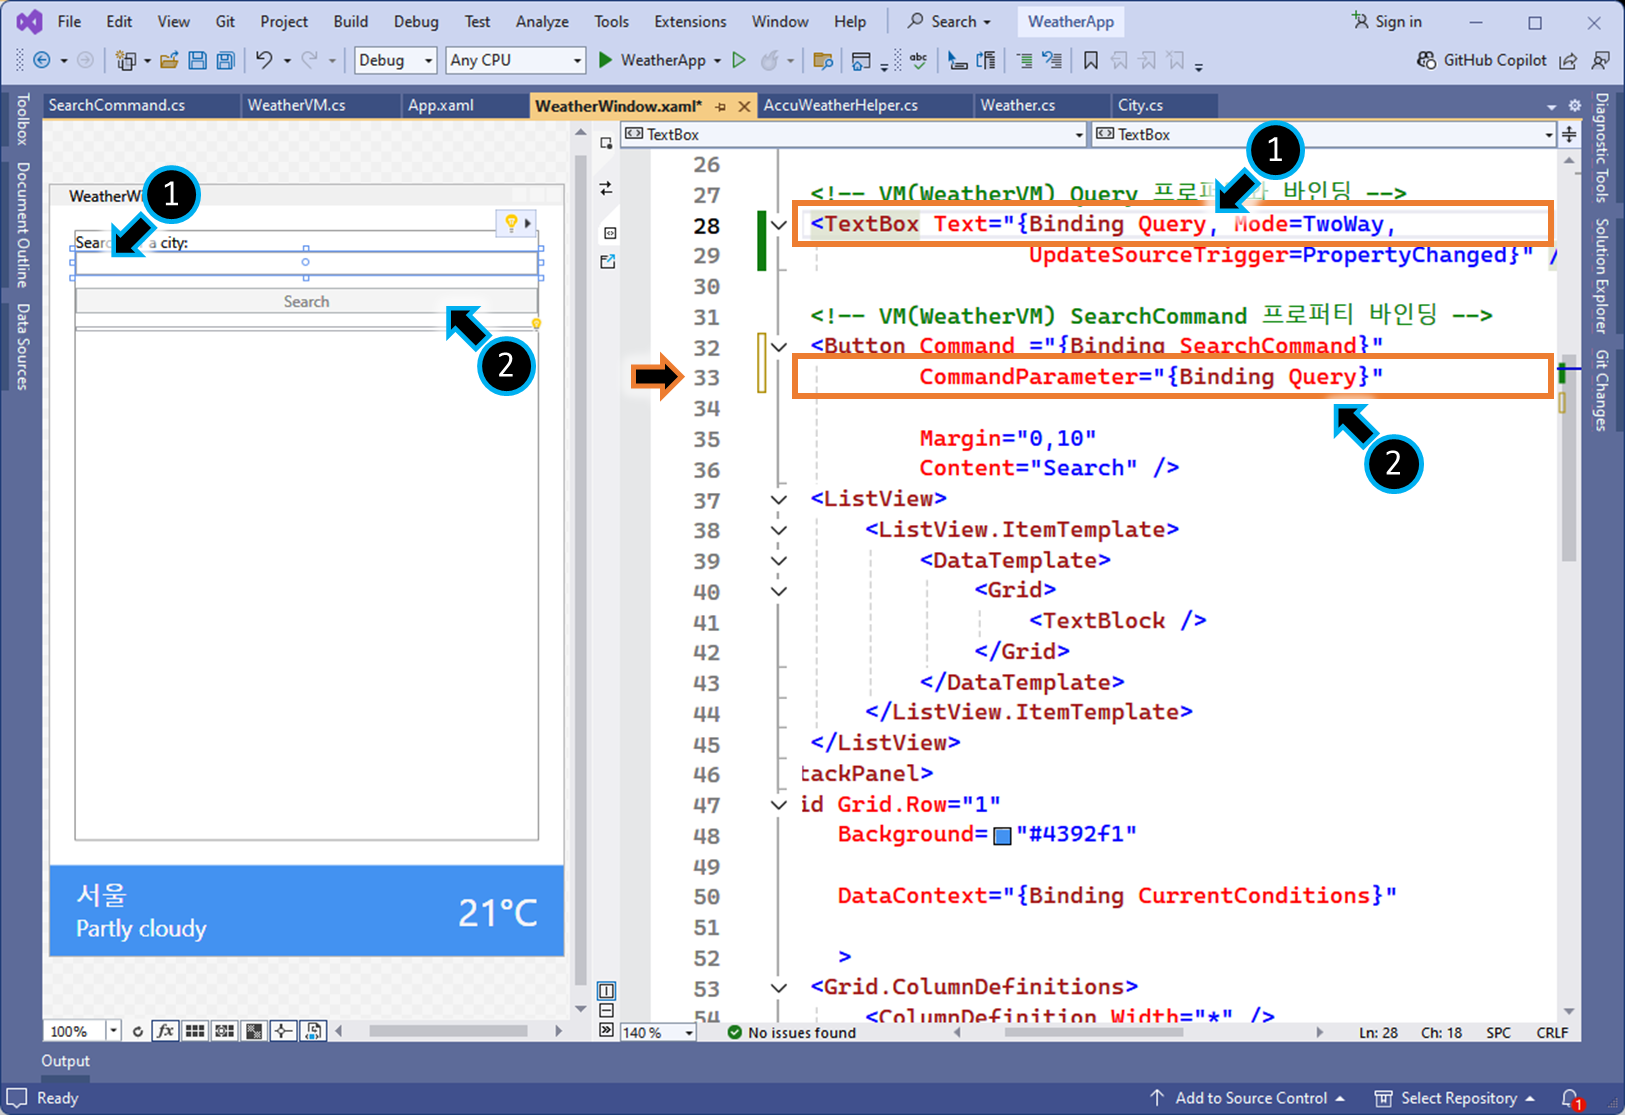Click the swap panes arrows icon
The image size is (1625, 1115).
point(606,188)
